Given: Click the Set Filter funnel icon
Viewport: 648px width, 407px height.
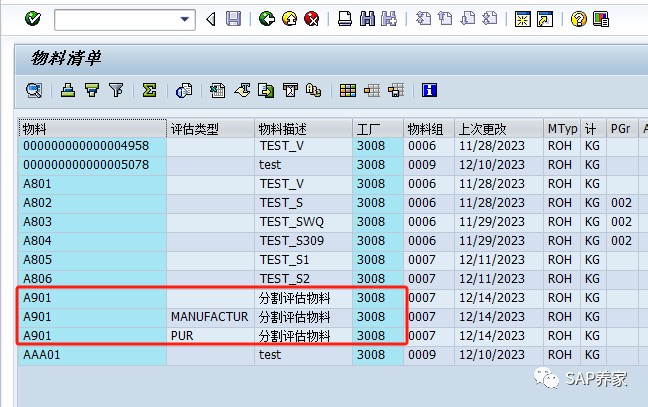Looking at the screenshot, I should click(116, 90).
